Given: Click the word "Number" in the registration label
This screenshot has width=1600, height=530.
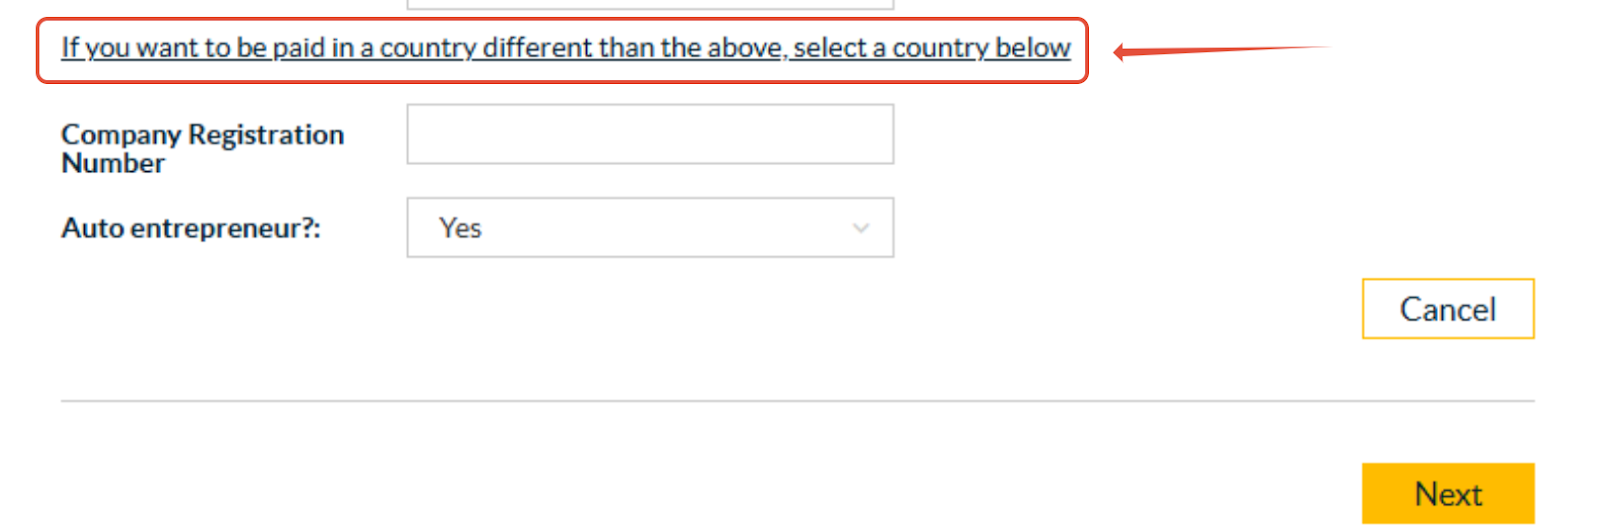Looking at the screenshot, I should coord(113,163).
